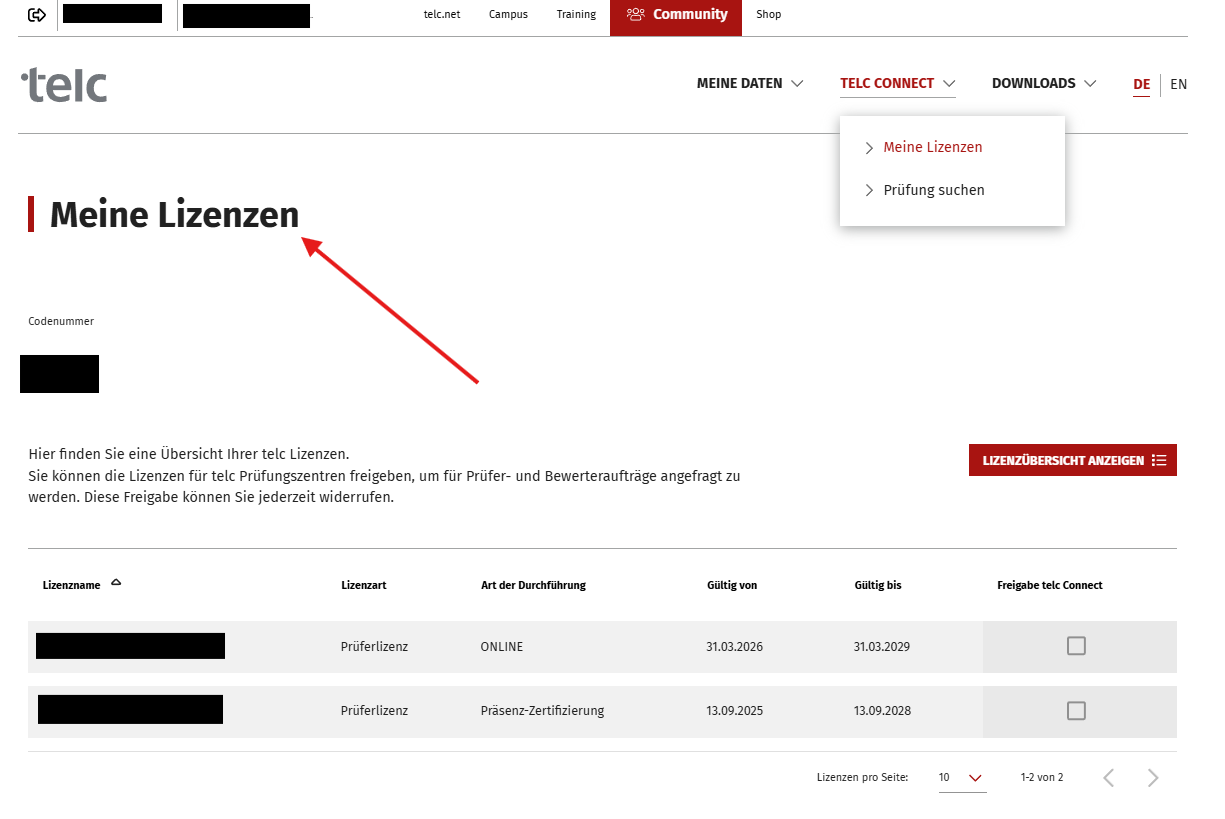
Task: Open the Shop link in top bar
Action: (x=768, y=15)
